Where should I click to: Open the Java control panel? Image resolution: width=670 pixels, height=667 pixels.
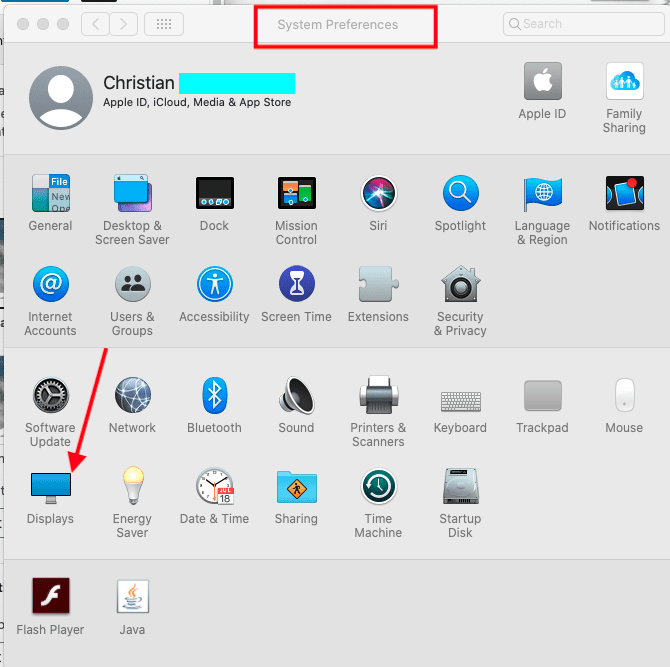132,598
